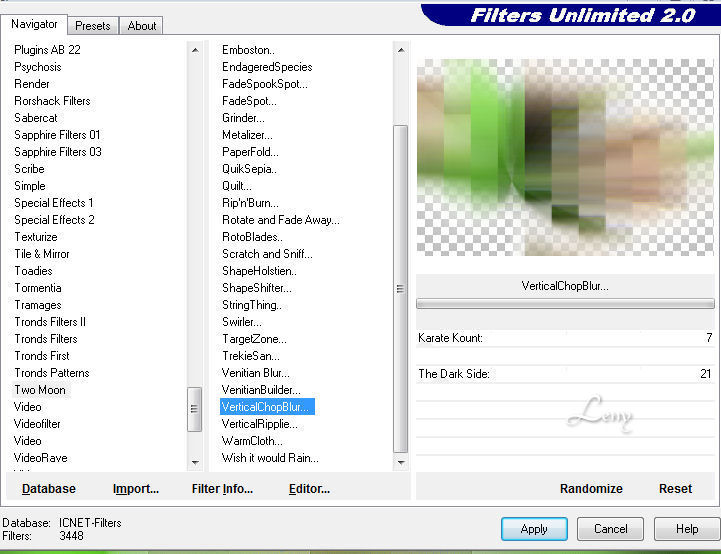Show Filter Info...
721x554 pixels.
[222, 489]
